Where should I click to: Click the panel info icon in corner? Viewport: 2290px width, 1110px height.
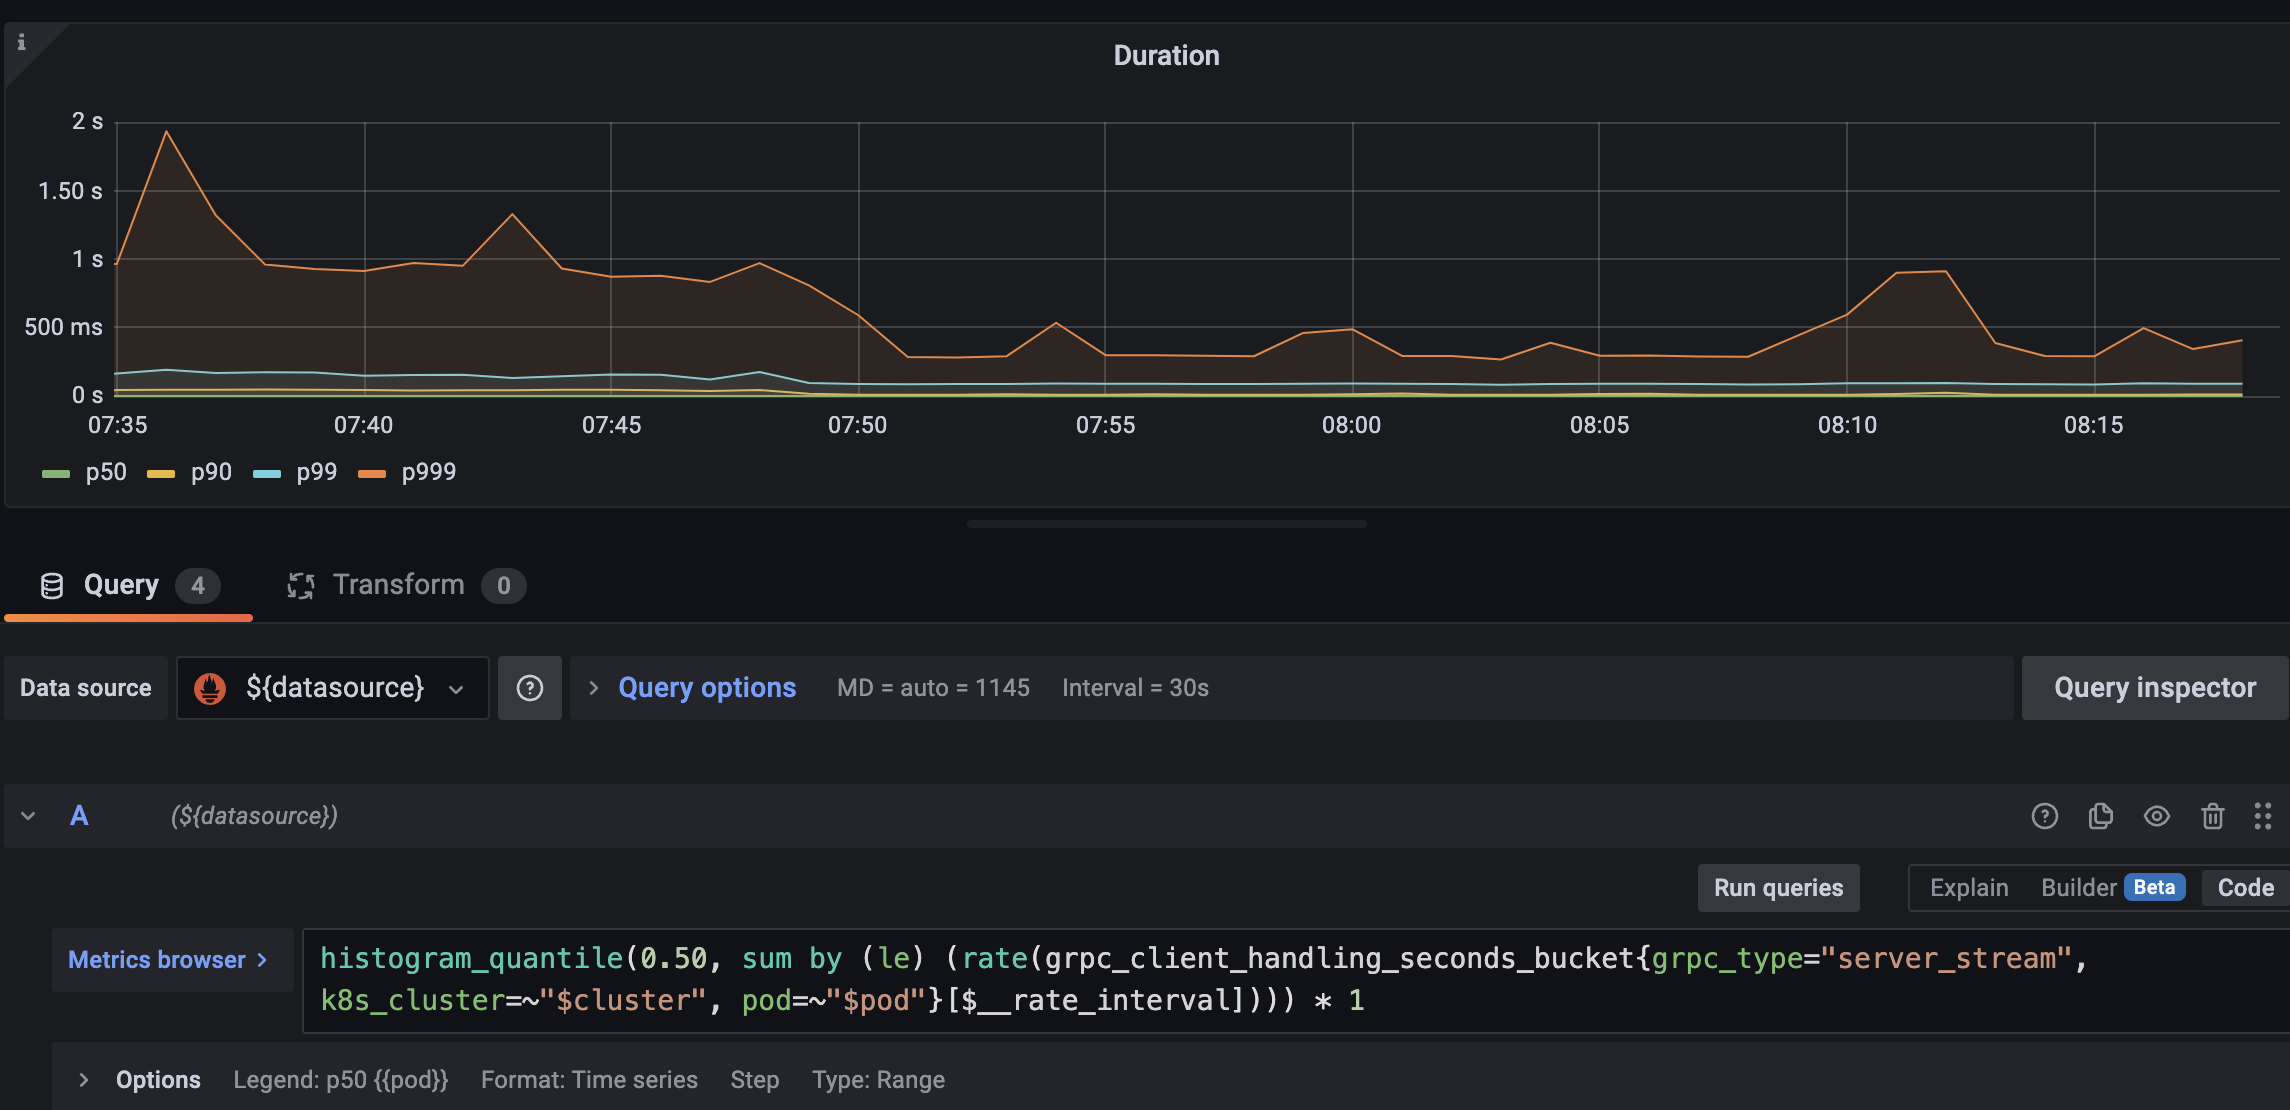tap(21, 42)
